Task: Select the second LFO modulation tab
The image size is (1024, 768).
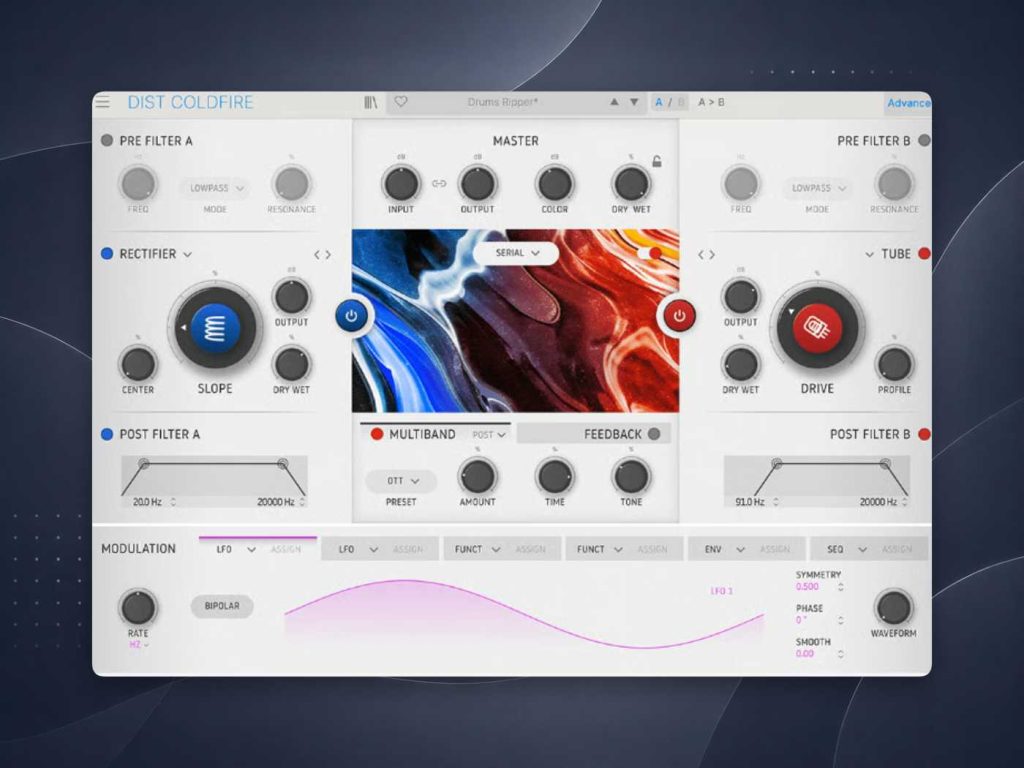Action: pos(379,549)
